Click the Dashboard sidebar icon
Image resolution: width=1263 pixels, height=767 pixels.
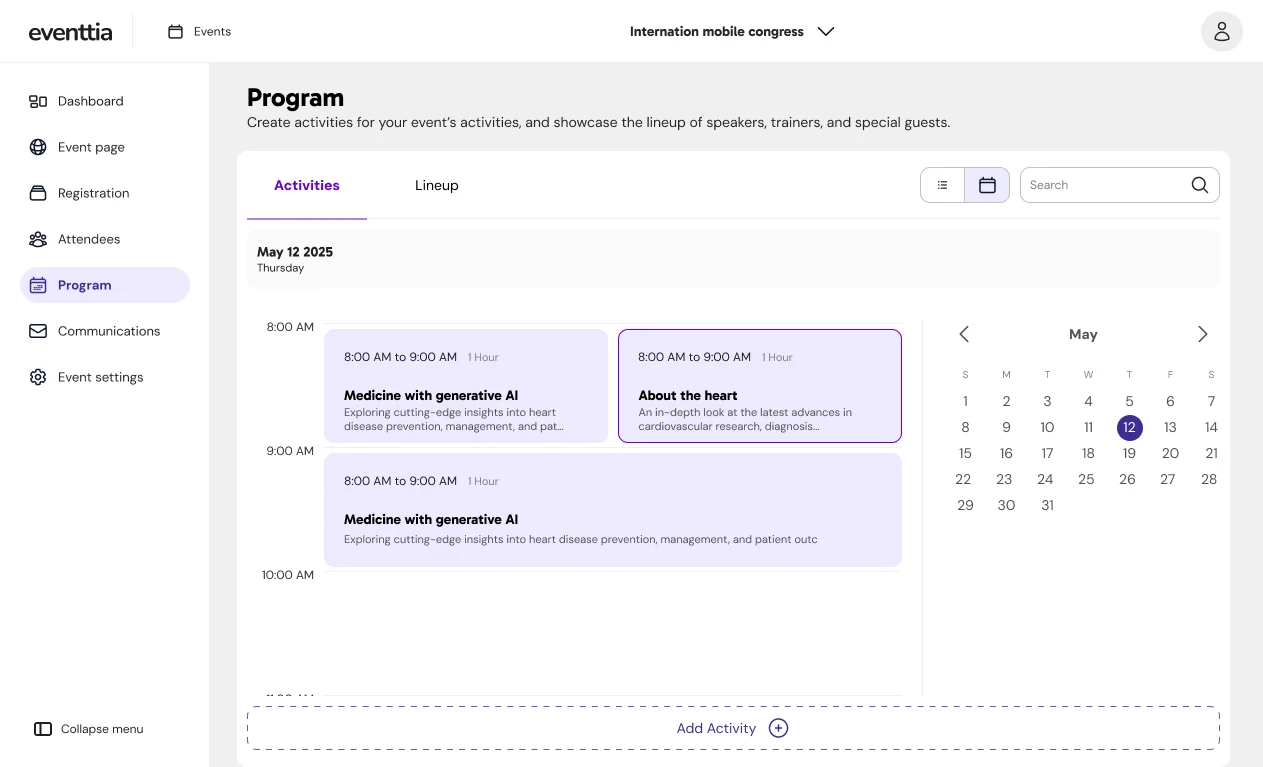(38, 101)
